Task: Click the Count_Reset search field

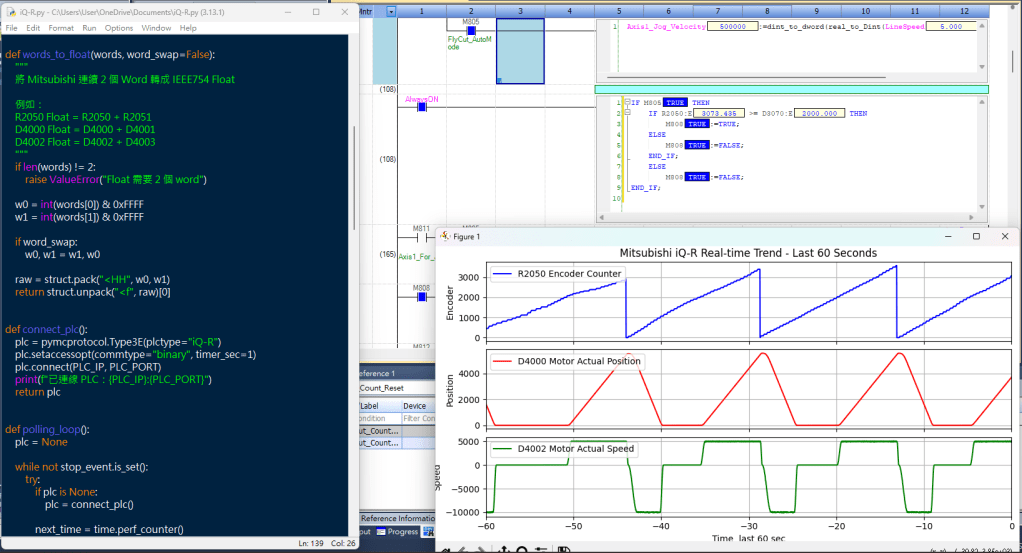Action: (x=397, y=388)
